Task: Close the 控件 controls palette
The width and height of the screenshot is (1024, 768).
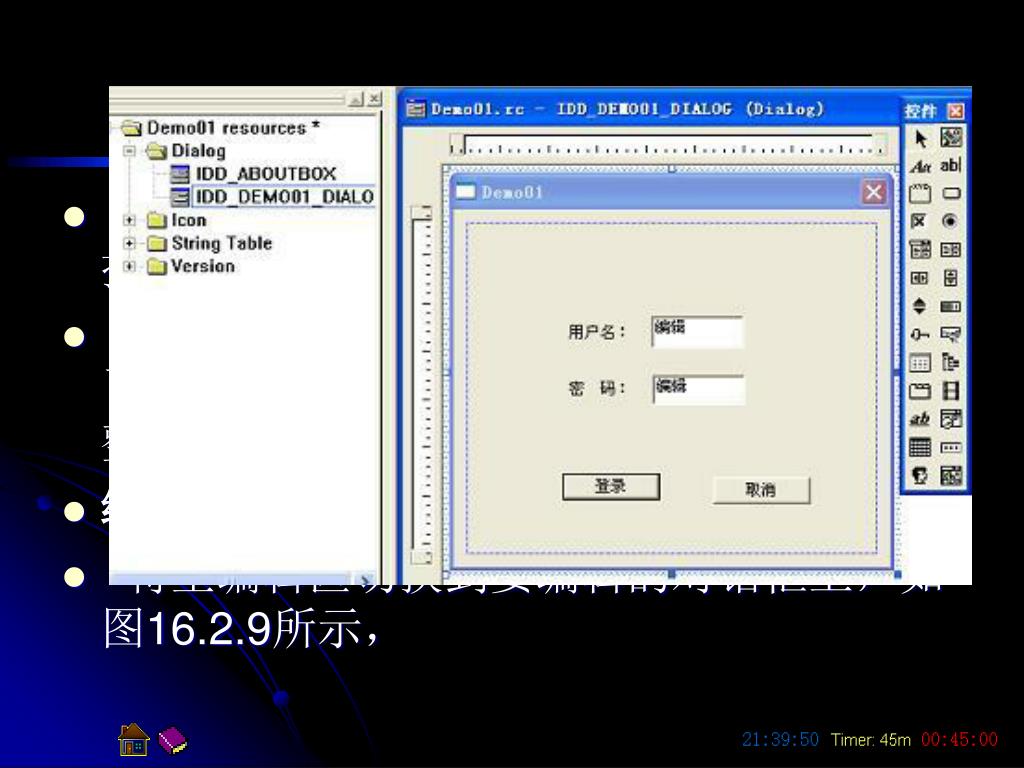Action: [x=955, y=111]
